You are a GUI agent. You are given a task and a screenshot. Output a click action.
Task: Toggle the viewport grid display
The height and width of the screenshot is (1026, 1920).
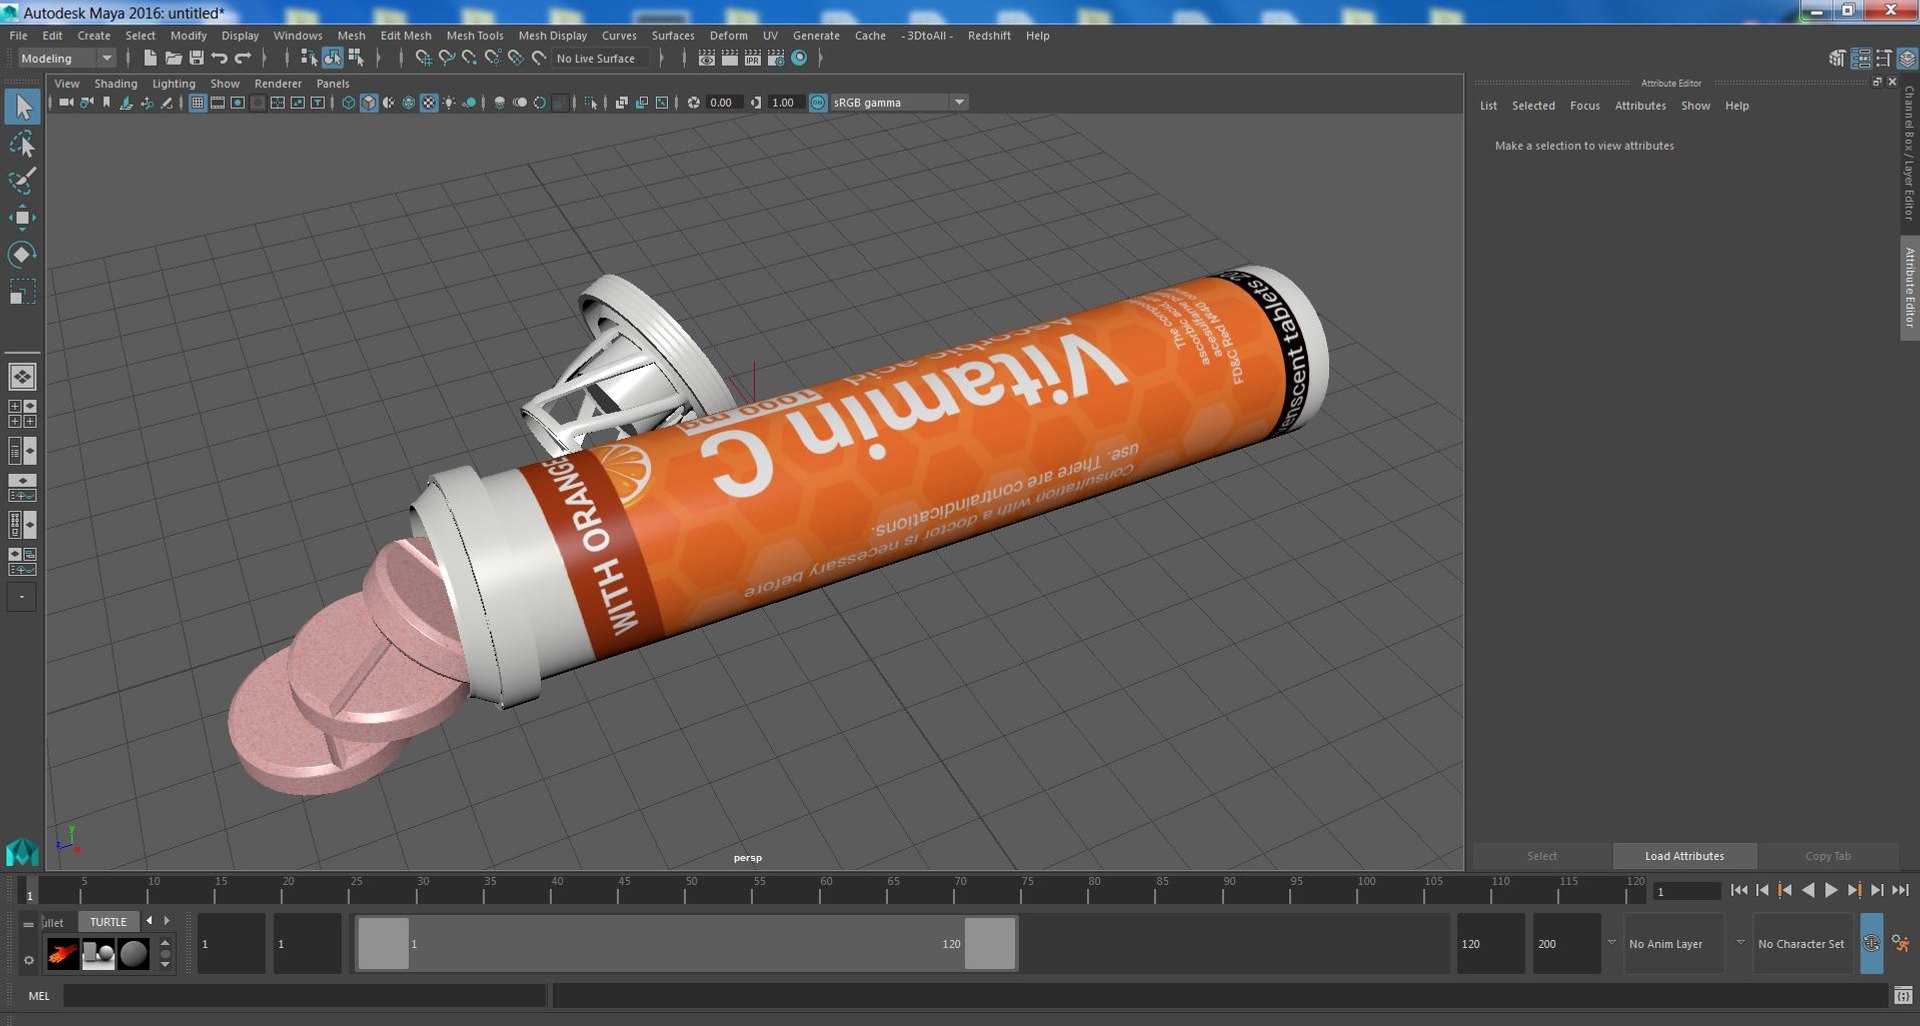pos(197,103)
